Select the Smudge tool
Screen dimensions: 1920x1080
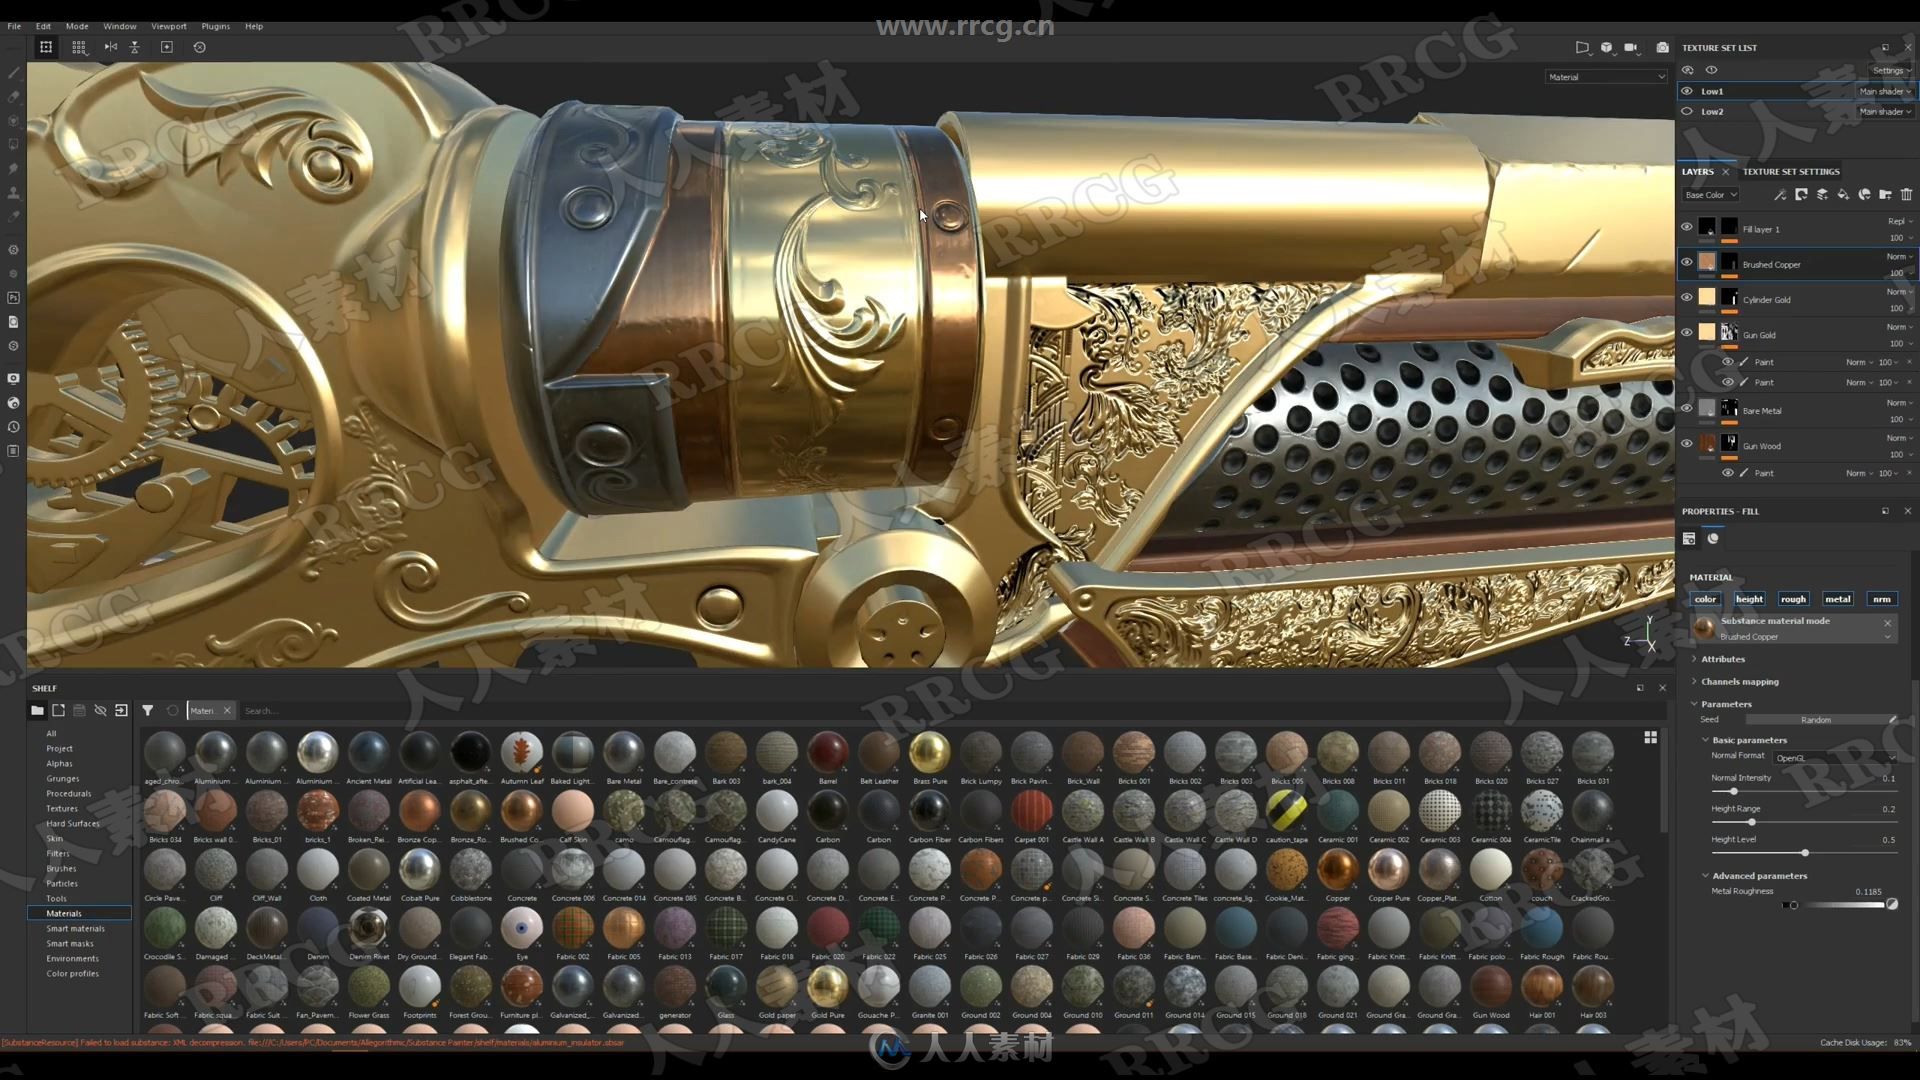click(13, 169)
